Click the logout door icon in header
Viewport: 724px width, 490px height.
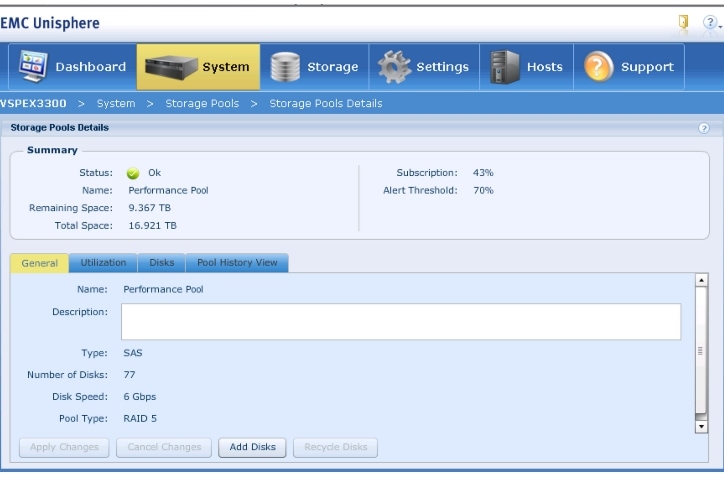[683, 22]
